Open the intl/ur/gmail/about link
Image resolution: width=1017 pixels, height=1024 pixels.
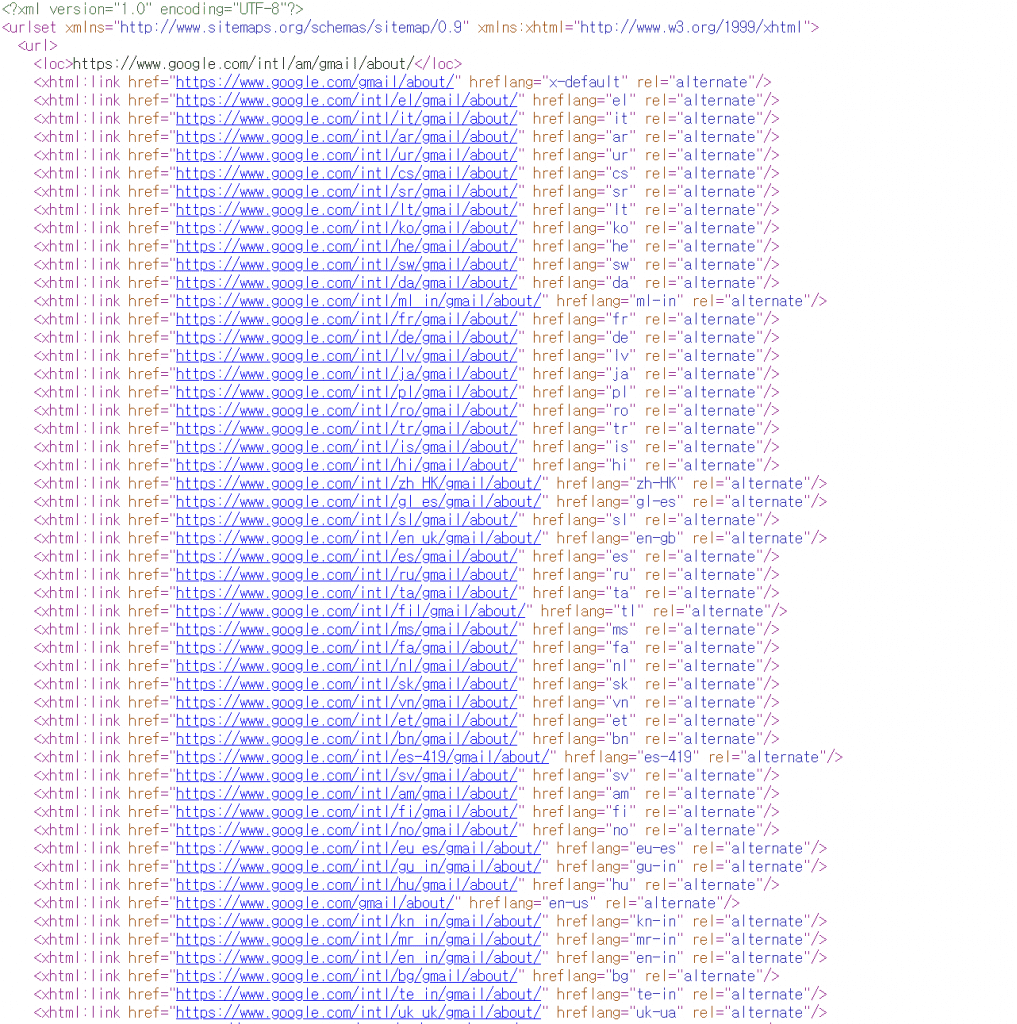pyautogui.click(x=346, y=155)
